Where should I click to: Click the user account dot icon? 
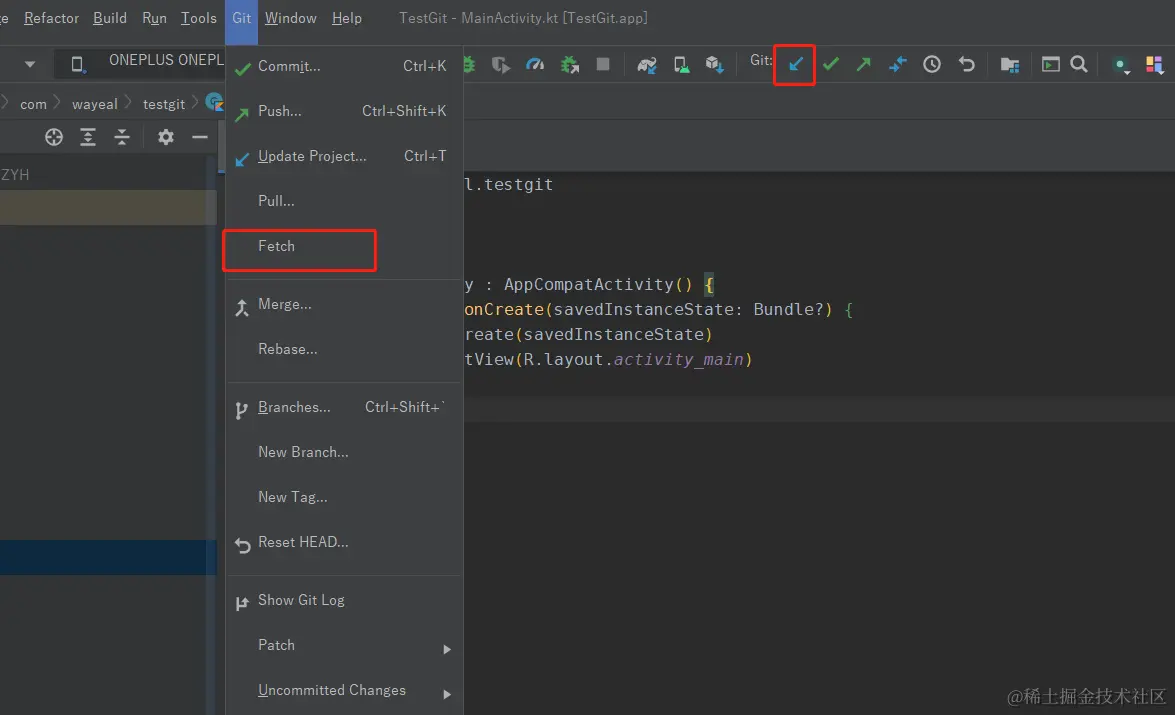pos(1121,66)
